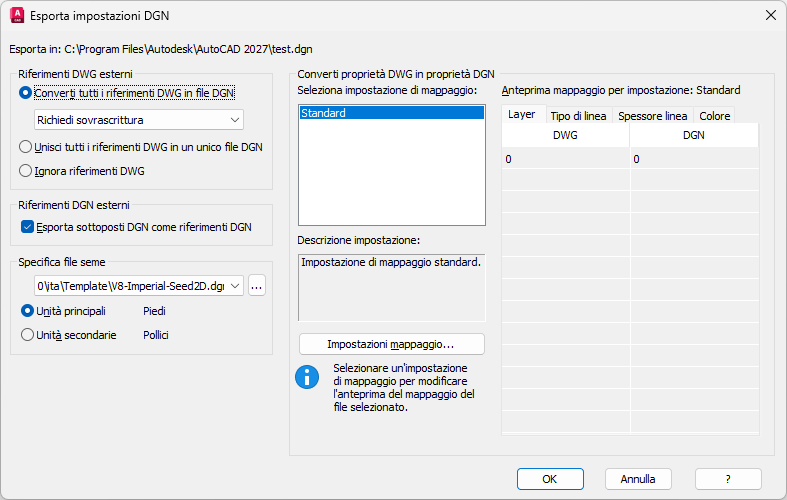The height and width of the screenshot is (500, 787).
Task: Select Unità principali radio button
Action: [x=27, y=311]
